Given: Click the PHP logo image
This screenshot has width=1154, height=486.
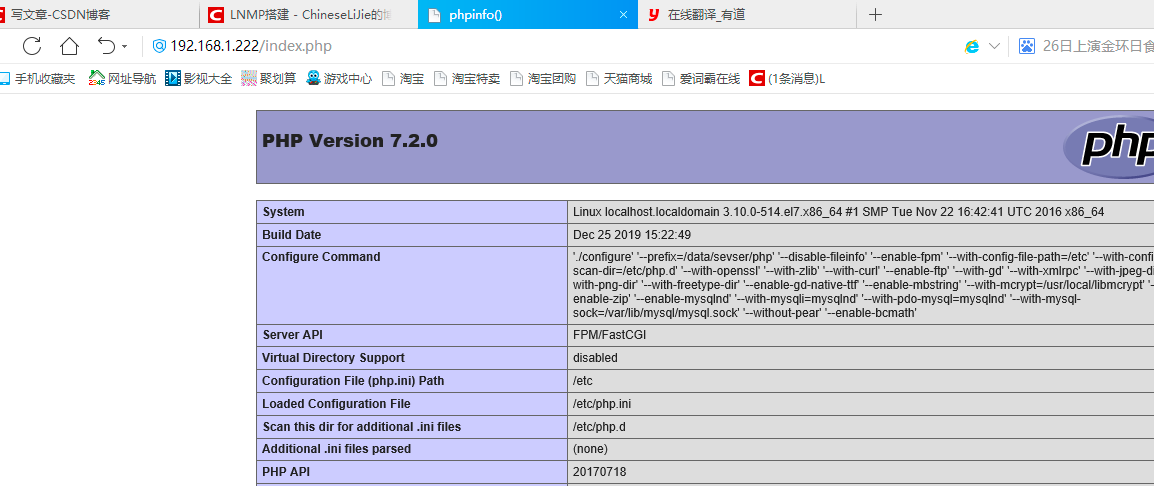Looking at the screenshot, I should tap(1108, 147).
